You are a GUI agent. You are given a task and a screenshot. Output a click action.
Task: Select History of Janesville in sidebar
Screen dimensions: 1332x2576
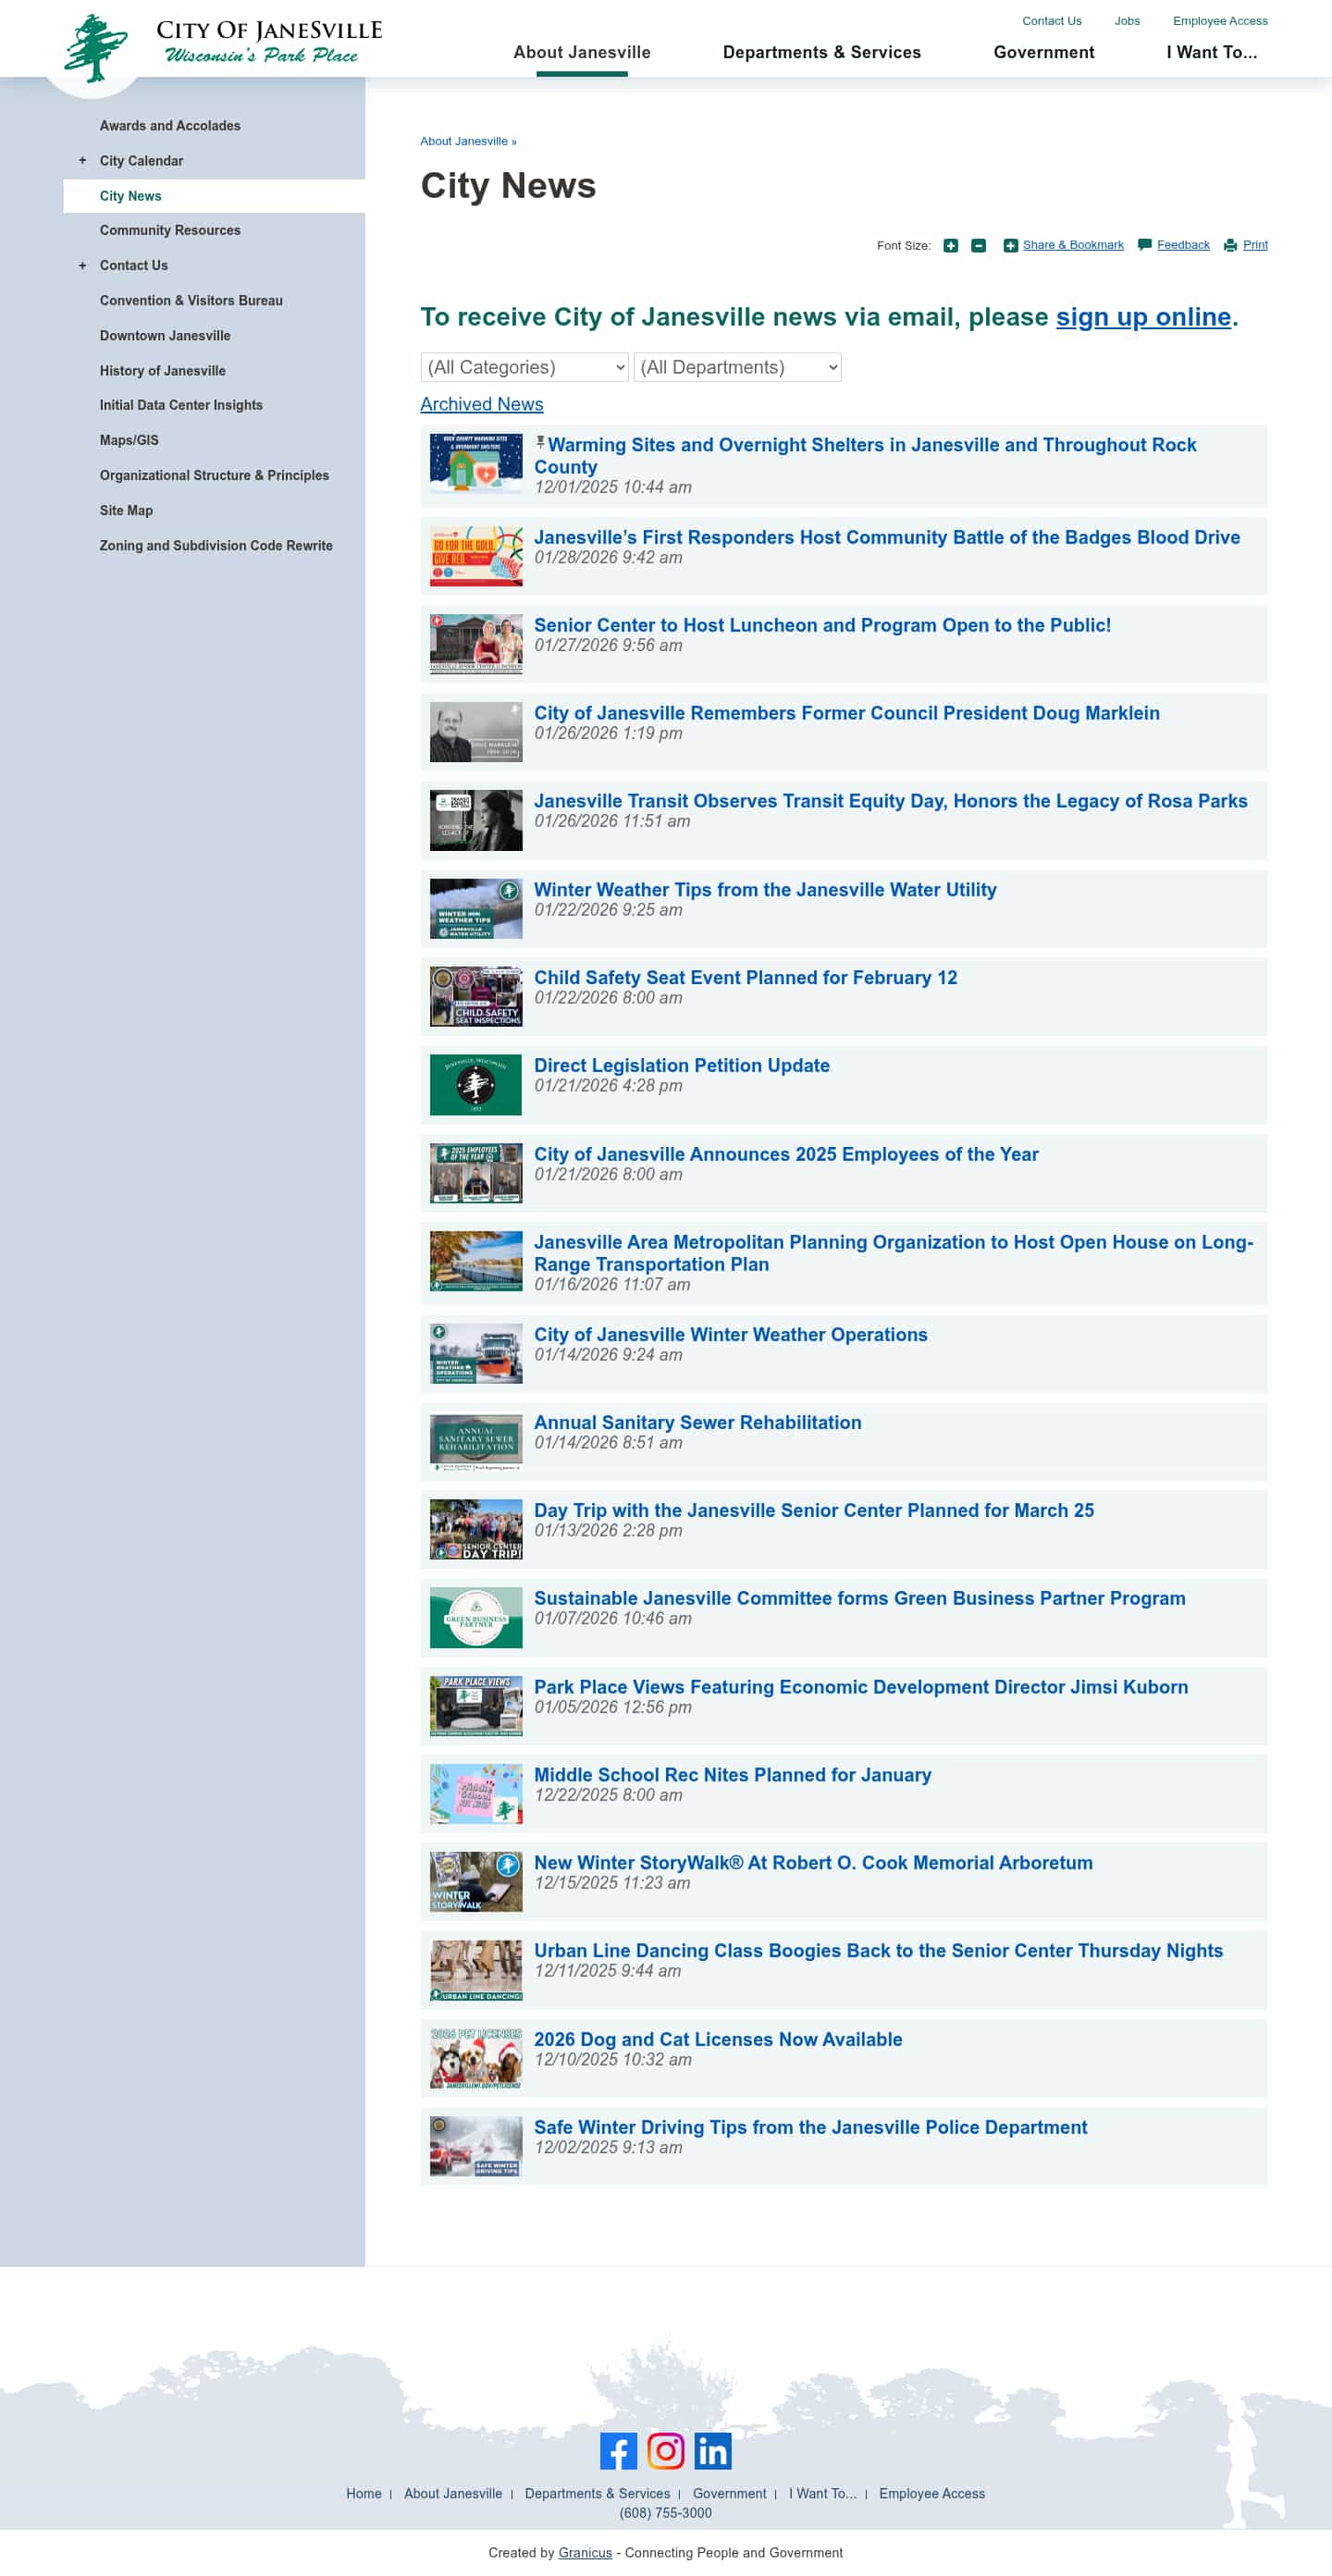162,370
